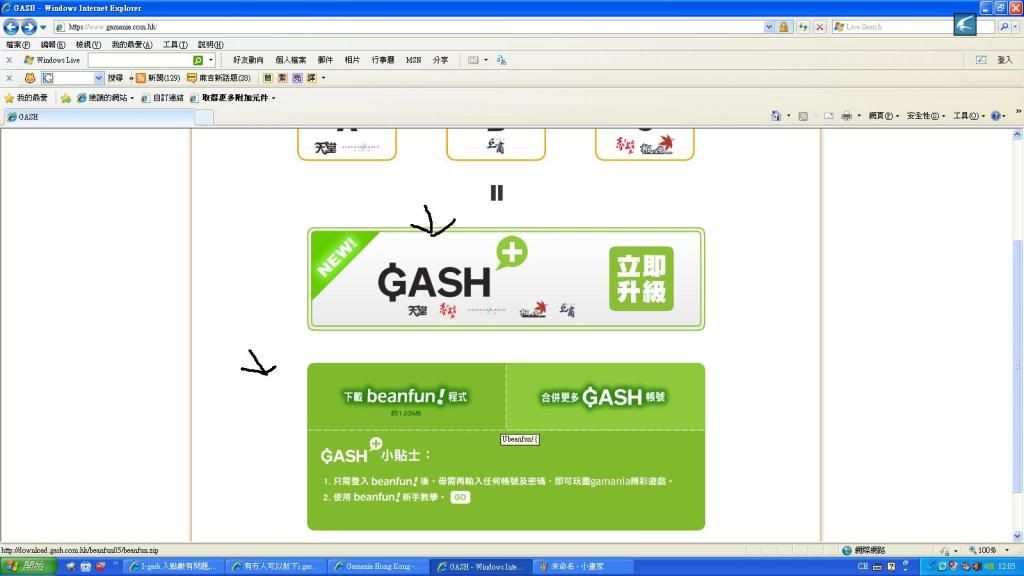Open the zoom level 100% dropdown
This screenshot has width=1024, height=576.
[x=992, y=550]
